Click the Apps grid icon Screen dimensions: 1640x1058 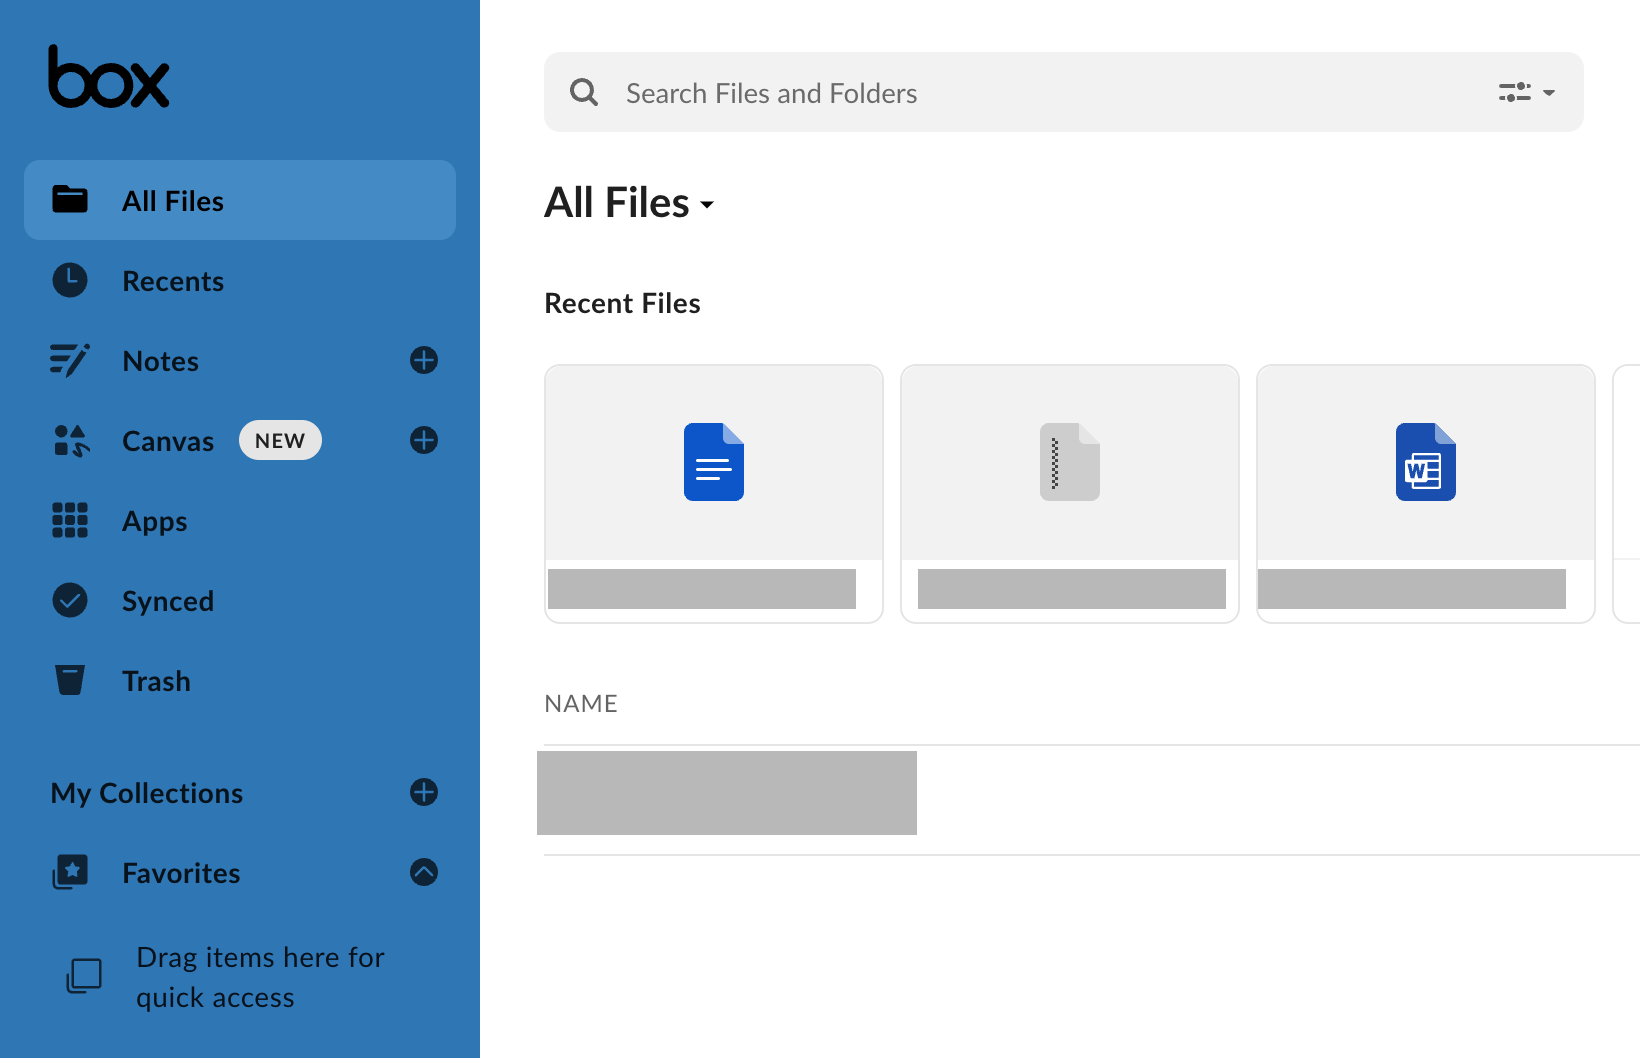pyautogui.click(x=70, y=520)
